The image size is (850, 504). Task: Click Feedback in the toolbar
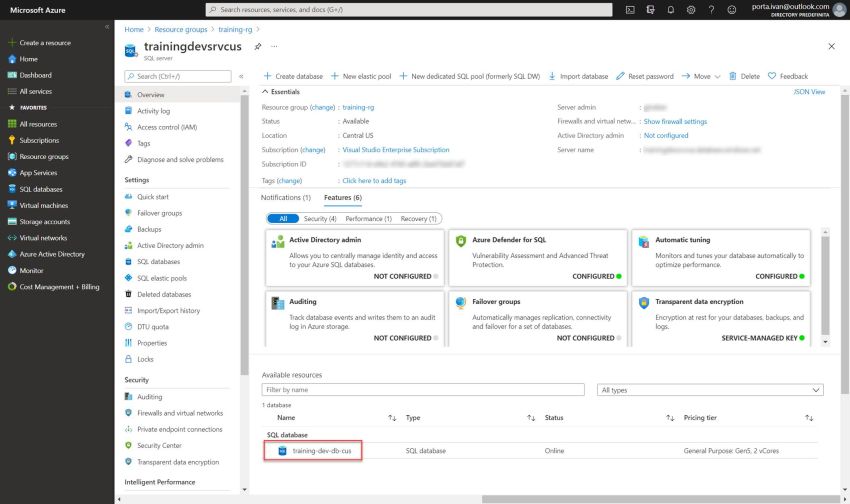(x=788, y=76)
